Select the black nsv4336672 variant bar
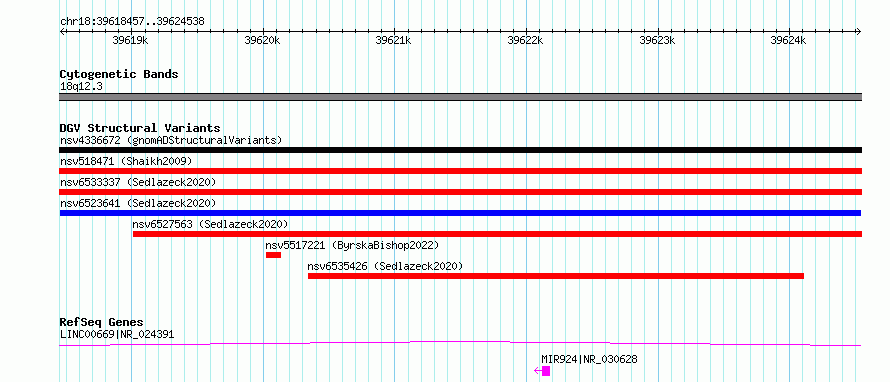The width and height of the screenshot is (890, 382). coord(460,150)
